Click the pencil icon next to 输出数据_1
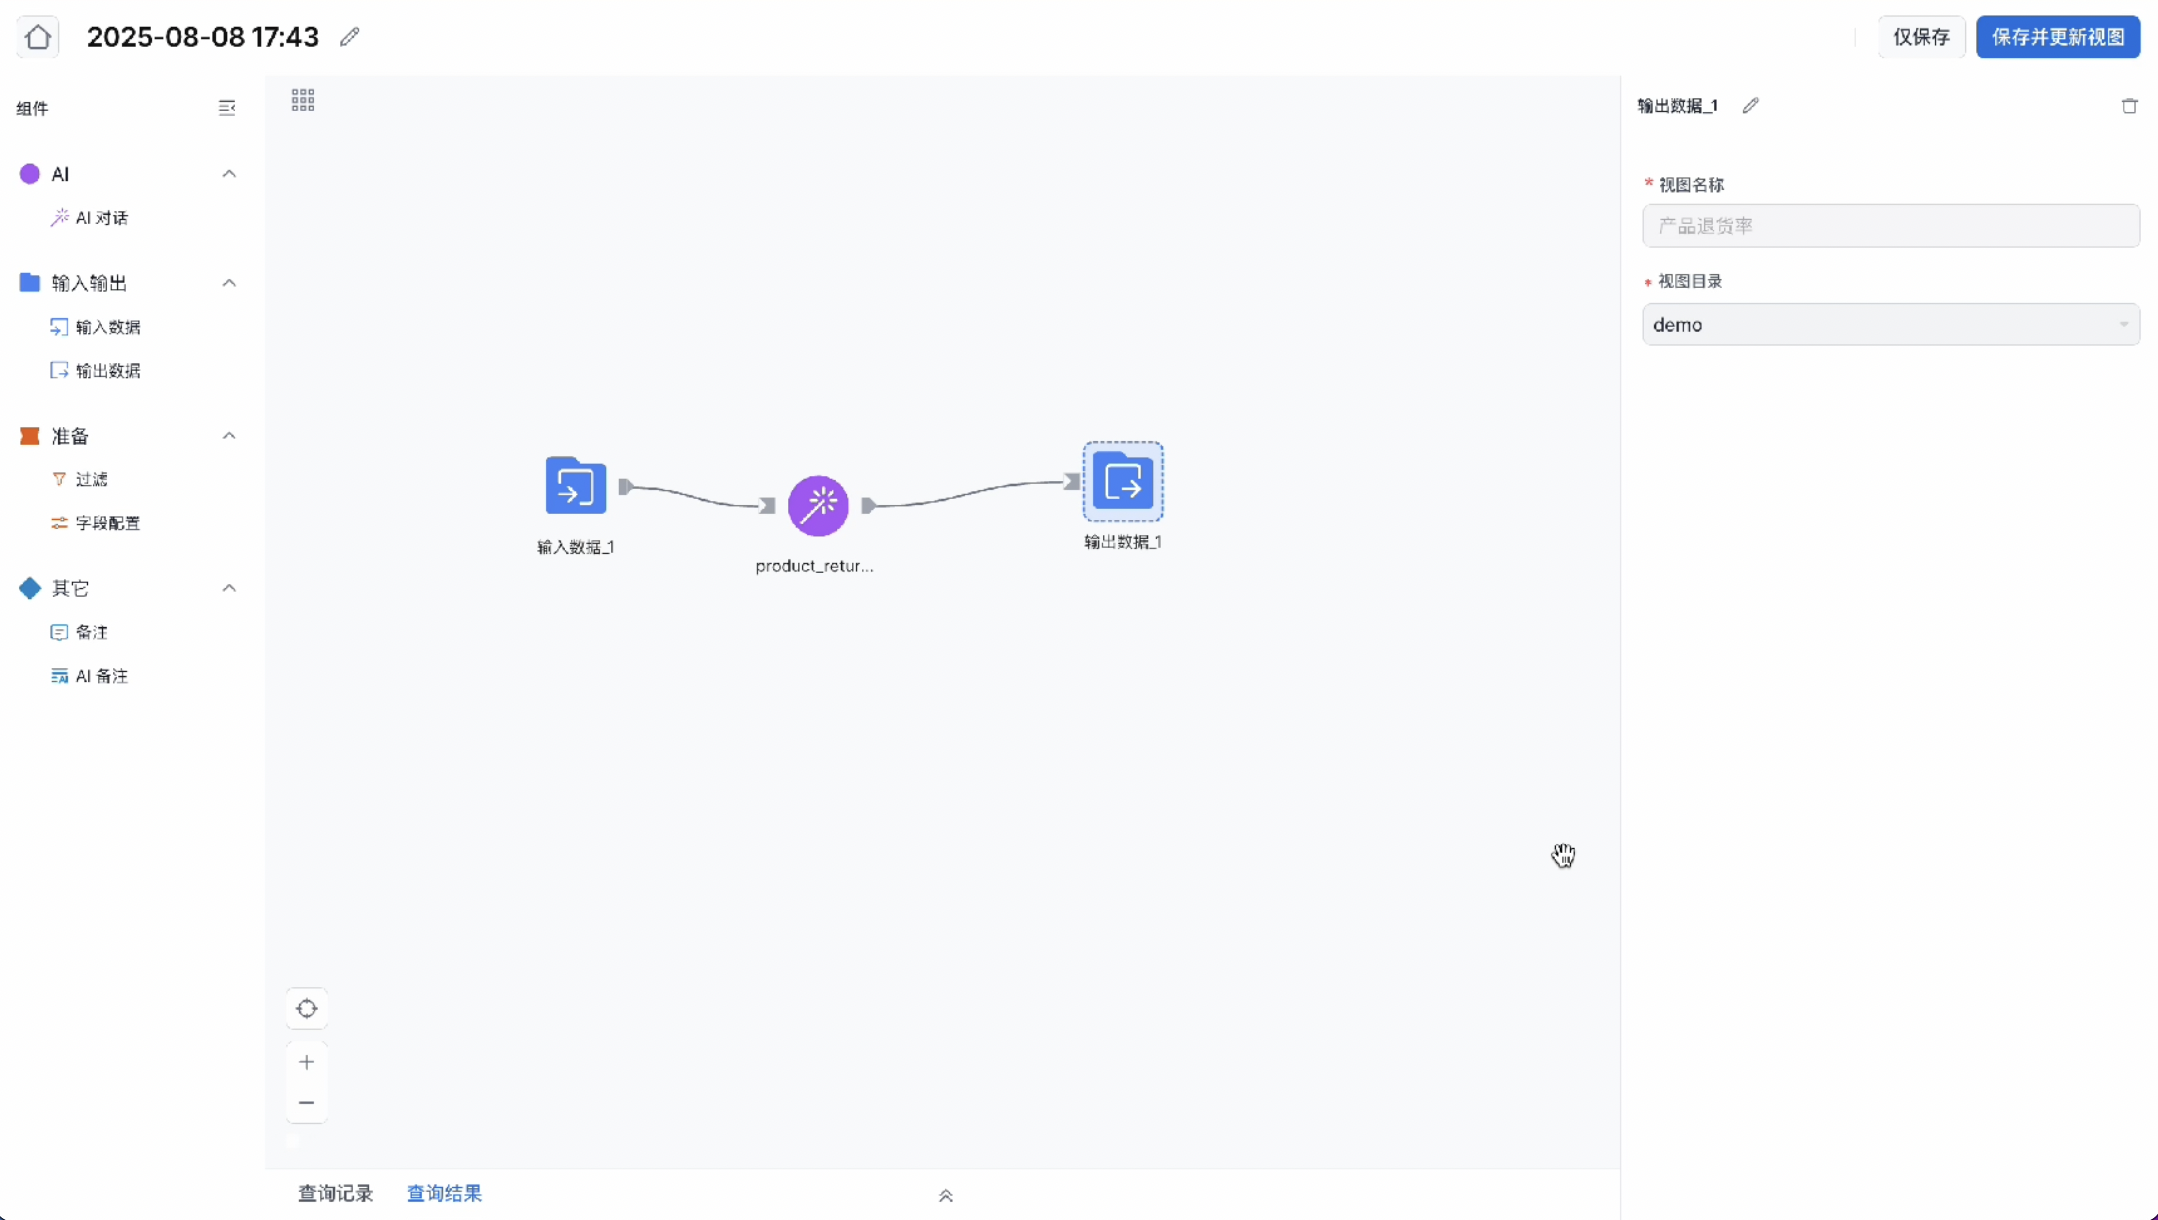Screen dimensions: 2158x1220 [x=1750, y=106]
